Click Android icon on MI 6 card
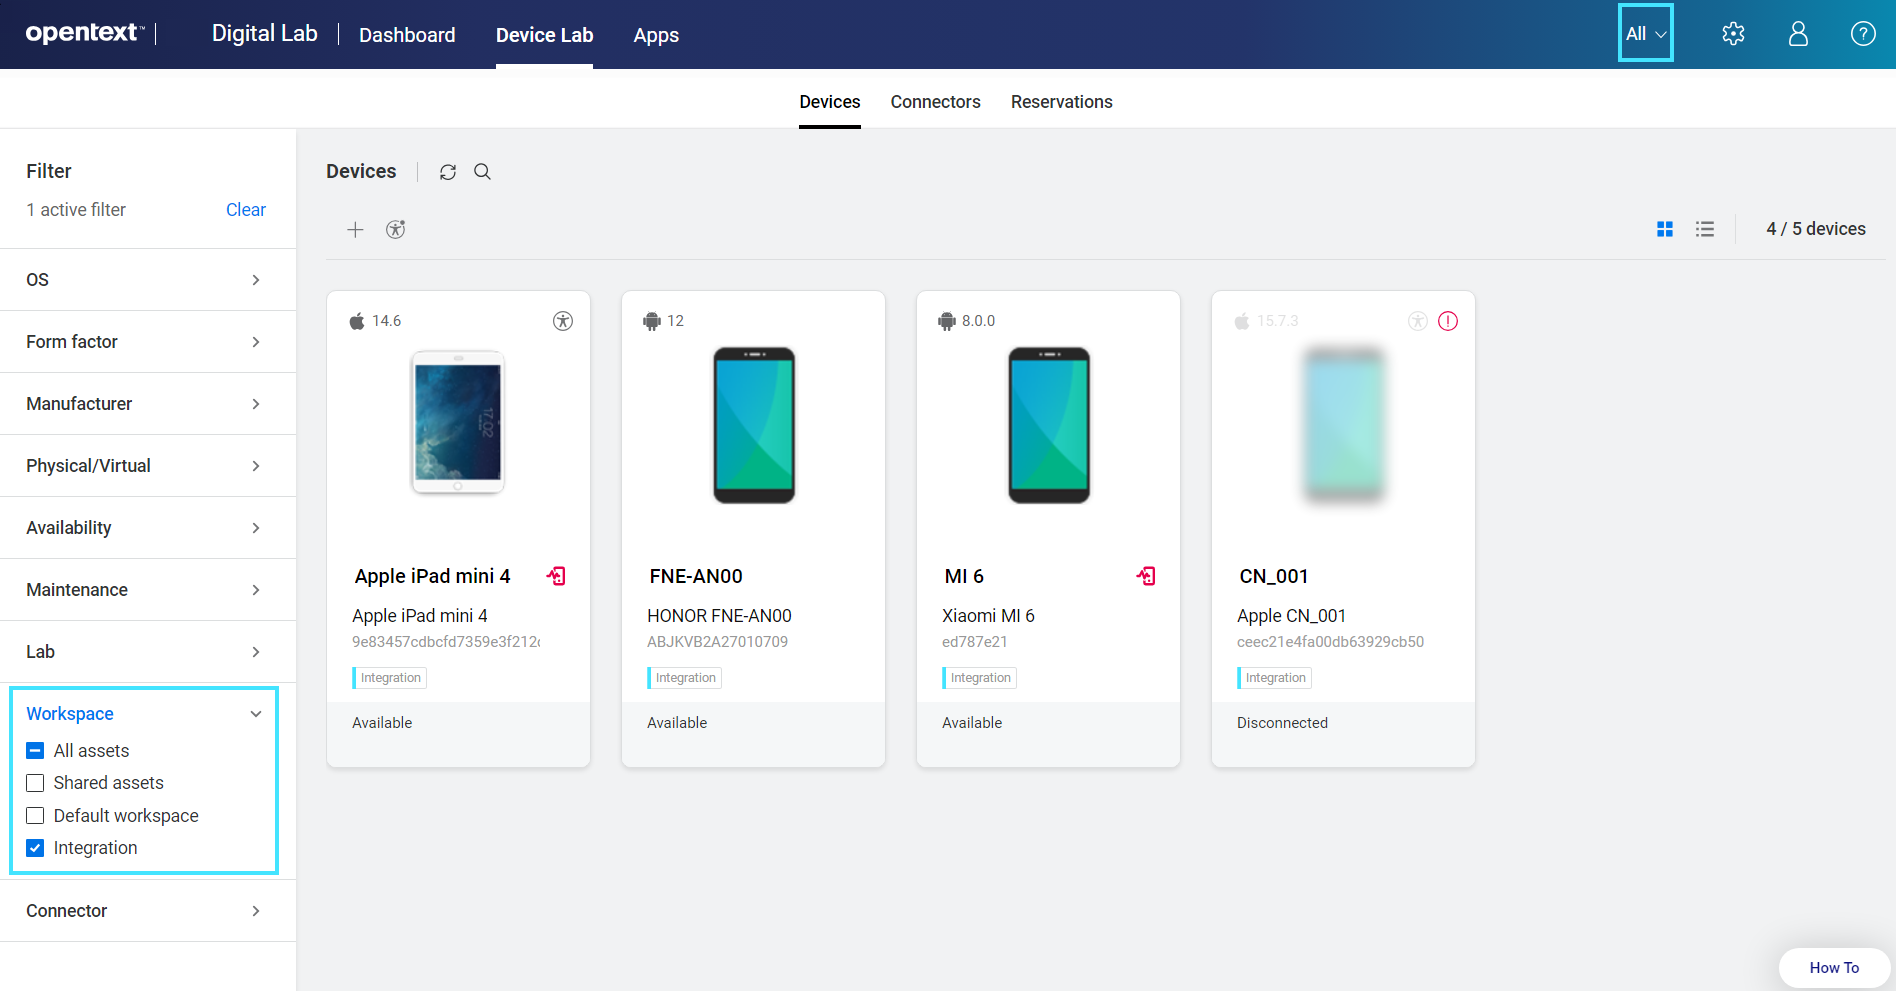 pos(947,321)
